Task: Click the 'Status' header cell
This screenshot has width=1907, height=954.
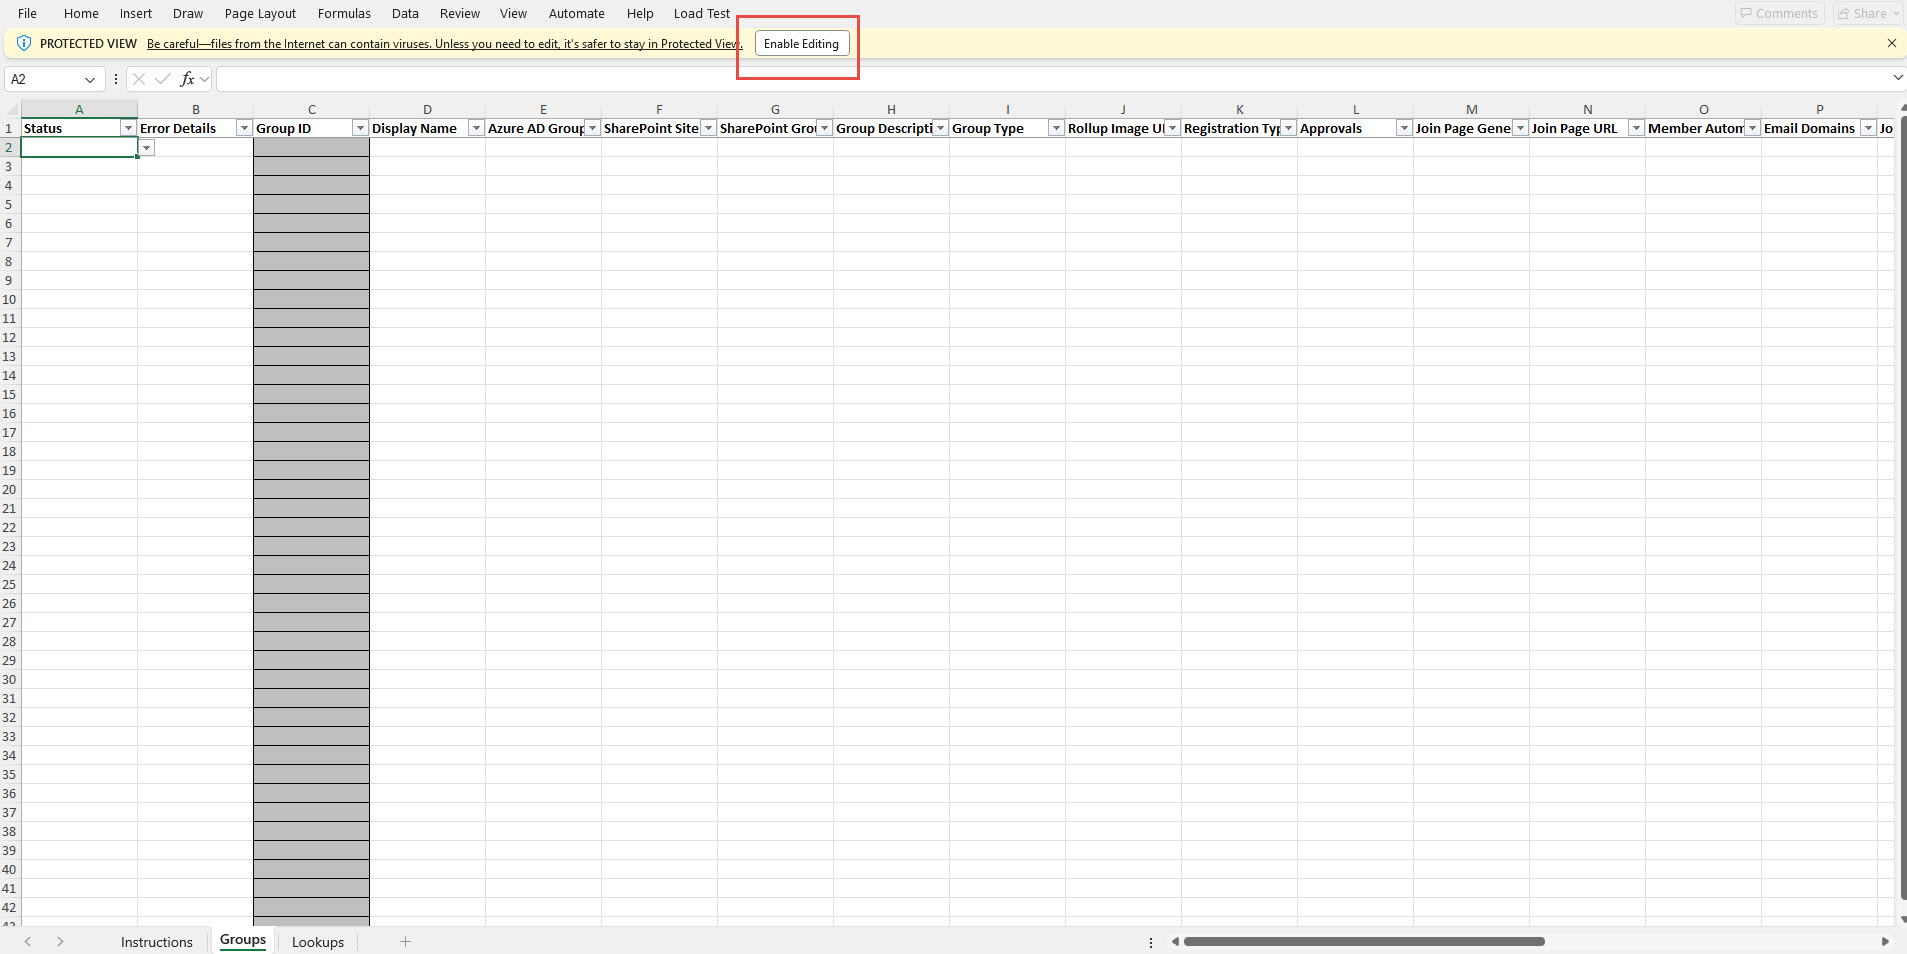Action: 79,128
